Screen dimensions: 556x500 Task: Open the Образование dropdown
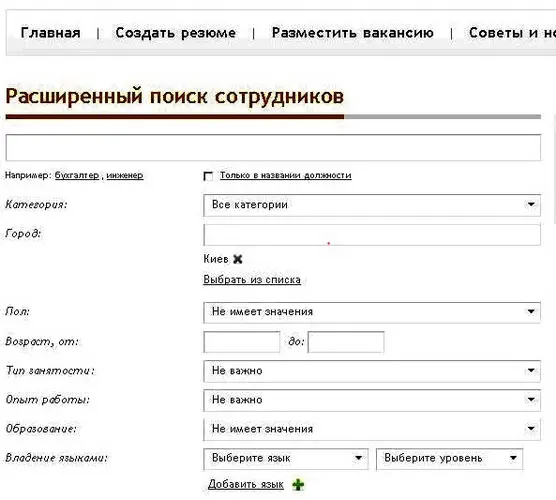372,429
